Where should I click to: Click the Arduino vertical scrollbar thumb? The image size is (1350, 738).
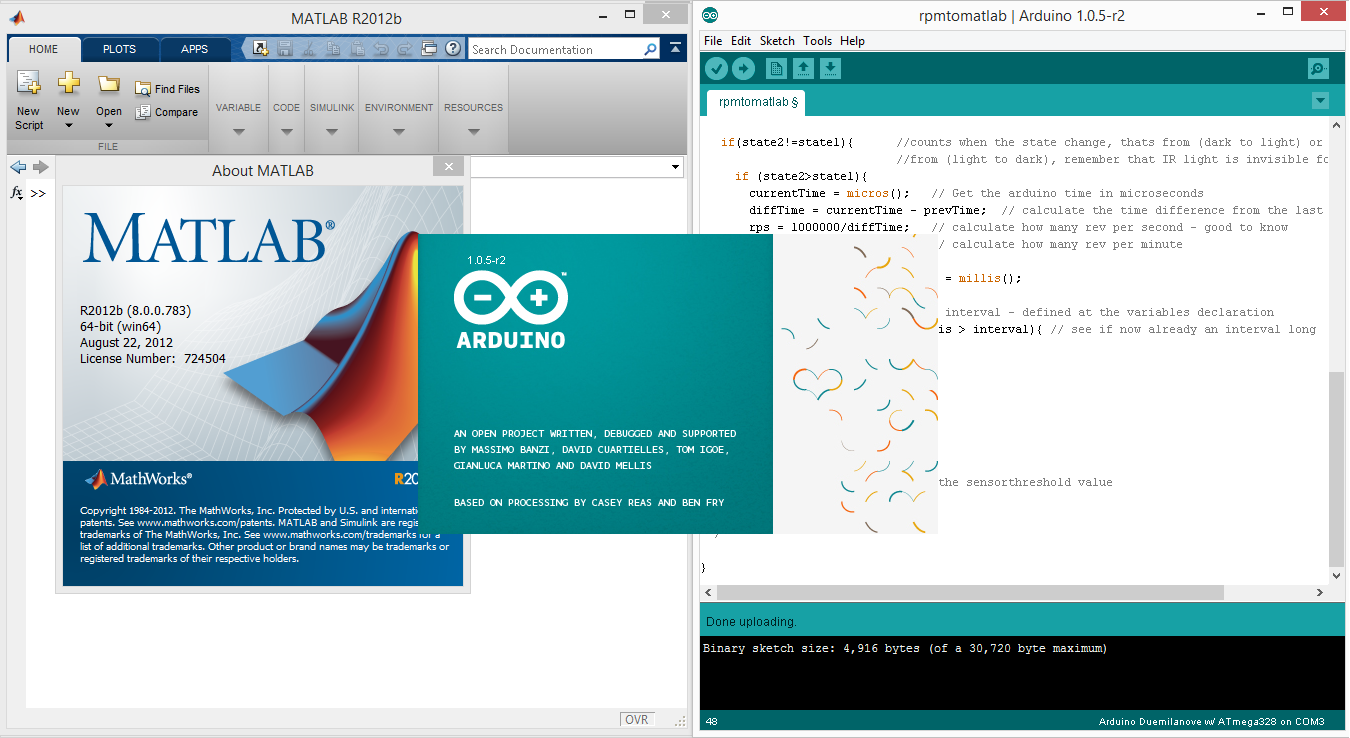coord(1337,468)
